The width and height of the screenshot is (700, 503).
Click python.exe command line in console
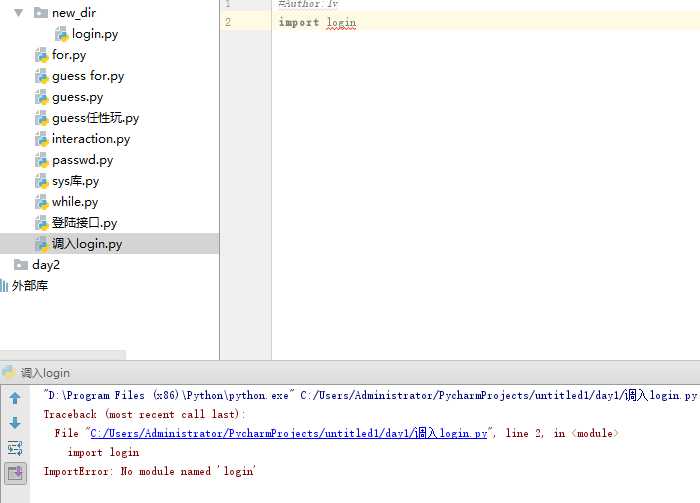coord(370,395)
